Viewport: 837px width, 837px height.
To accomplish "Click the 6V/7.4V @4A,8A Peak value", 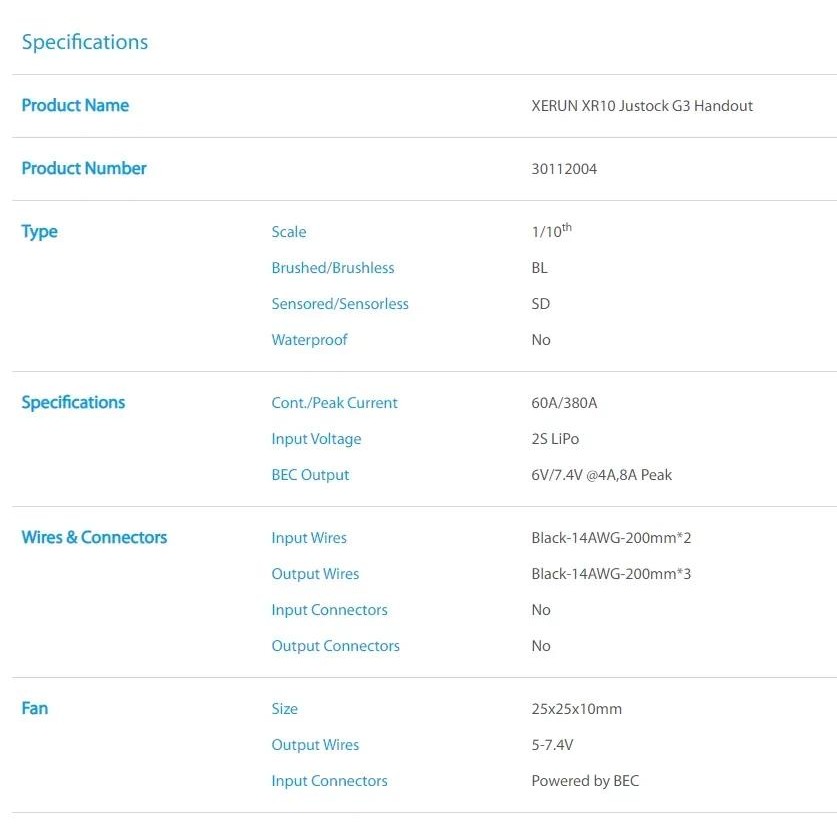I will (601, 475).
